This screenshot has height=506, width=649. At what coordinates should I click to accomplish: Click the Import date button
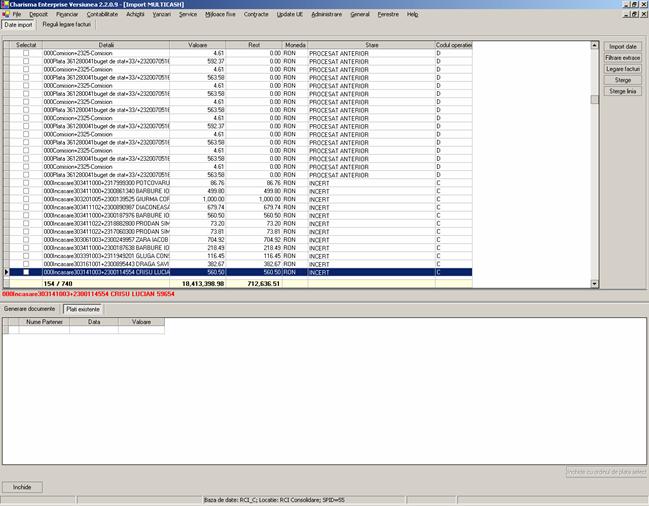point(623,47)
